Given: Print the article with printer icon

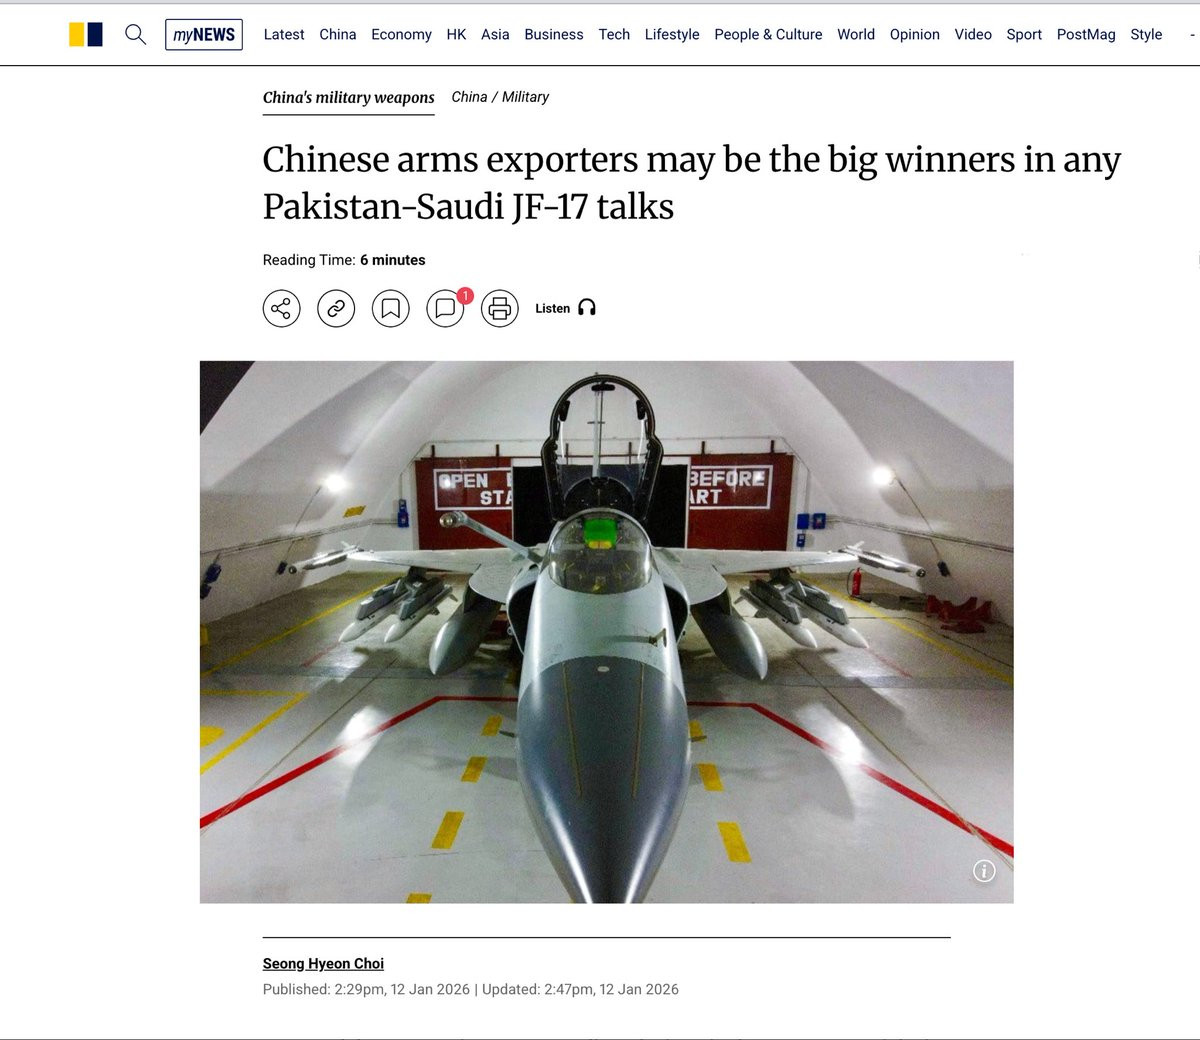Looking at the screenshot, I should coord(500,308).
